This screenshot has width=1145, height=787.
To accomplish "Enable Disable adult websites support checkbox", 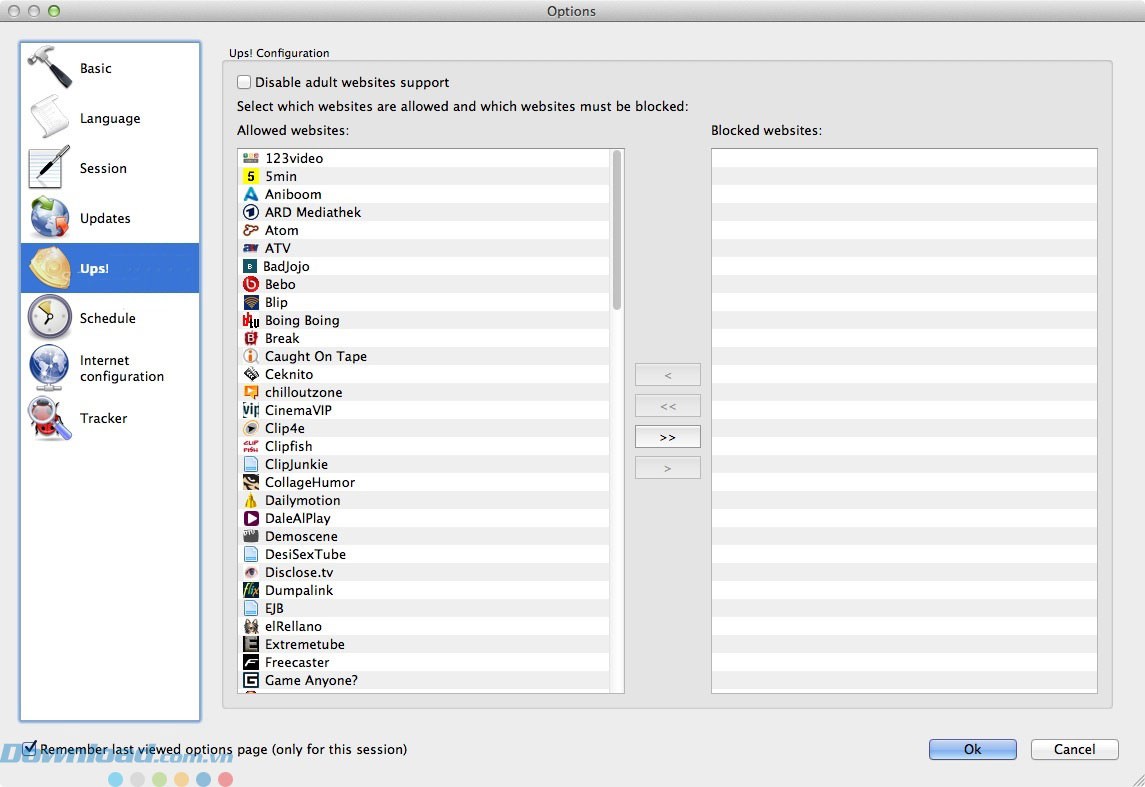I will [244, 83].
